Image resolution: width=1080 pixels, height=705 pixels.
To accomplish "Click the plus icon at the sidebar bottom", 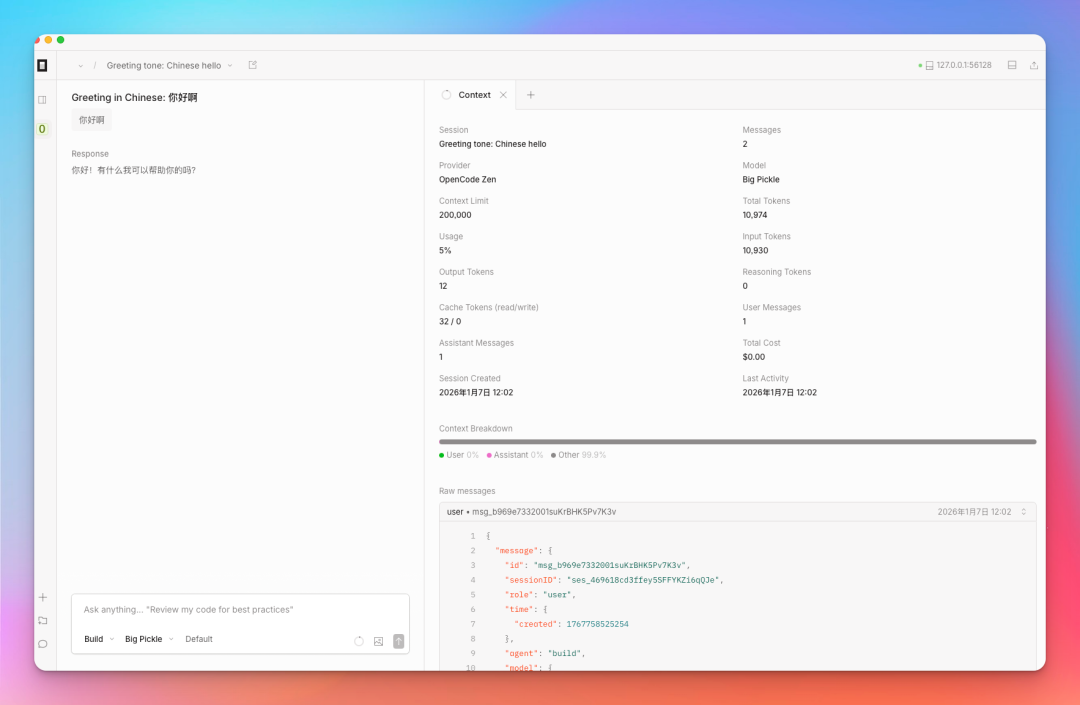I will coord(42,597).
